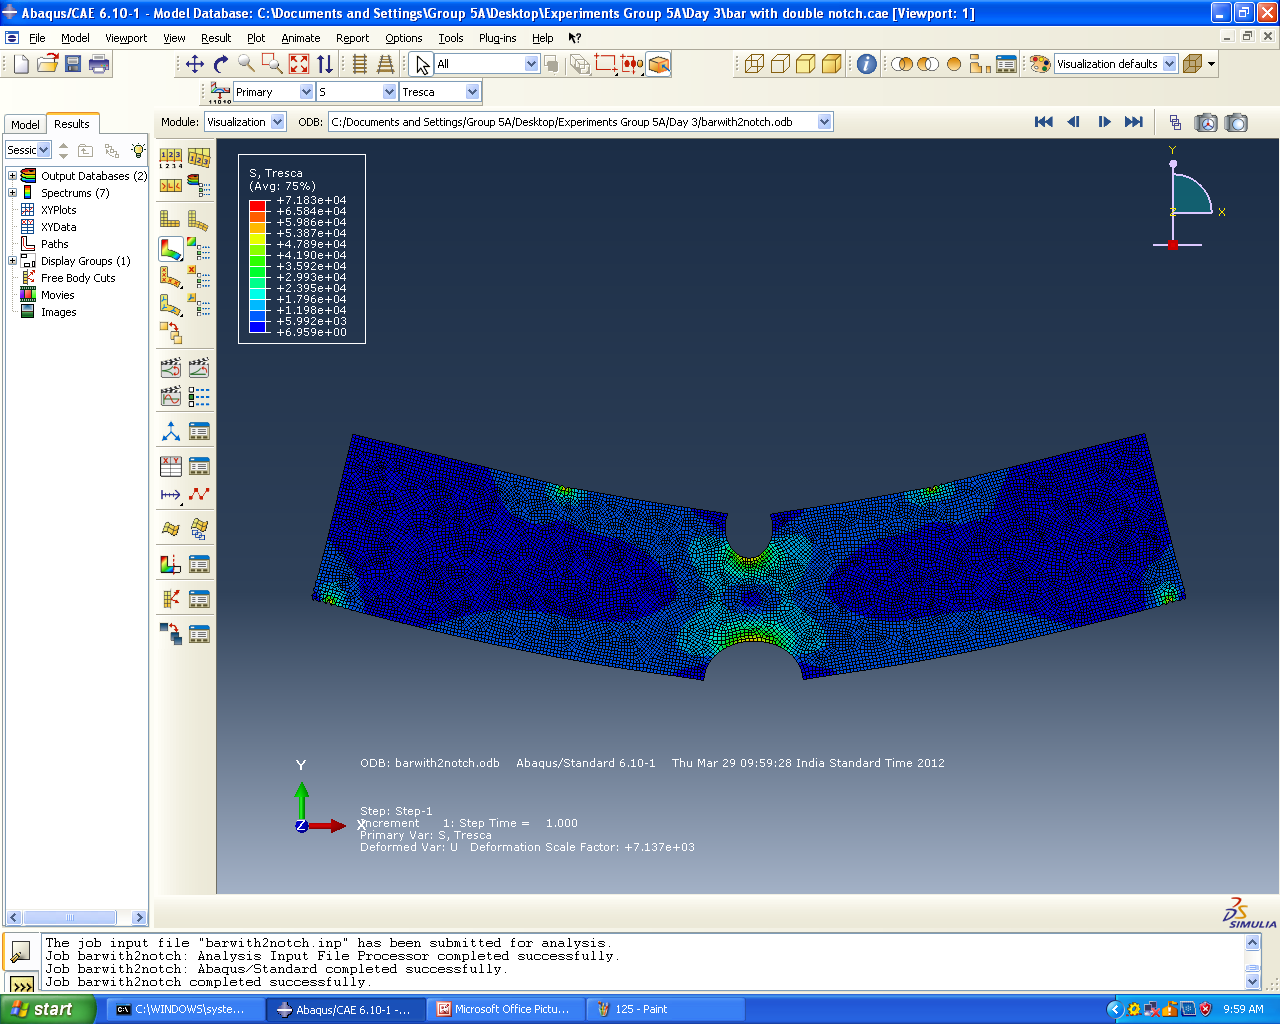Click the Free Body Cut icon

171,599
